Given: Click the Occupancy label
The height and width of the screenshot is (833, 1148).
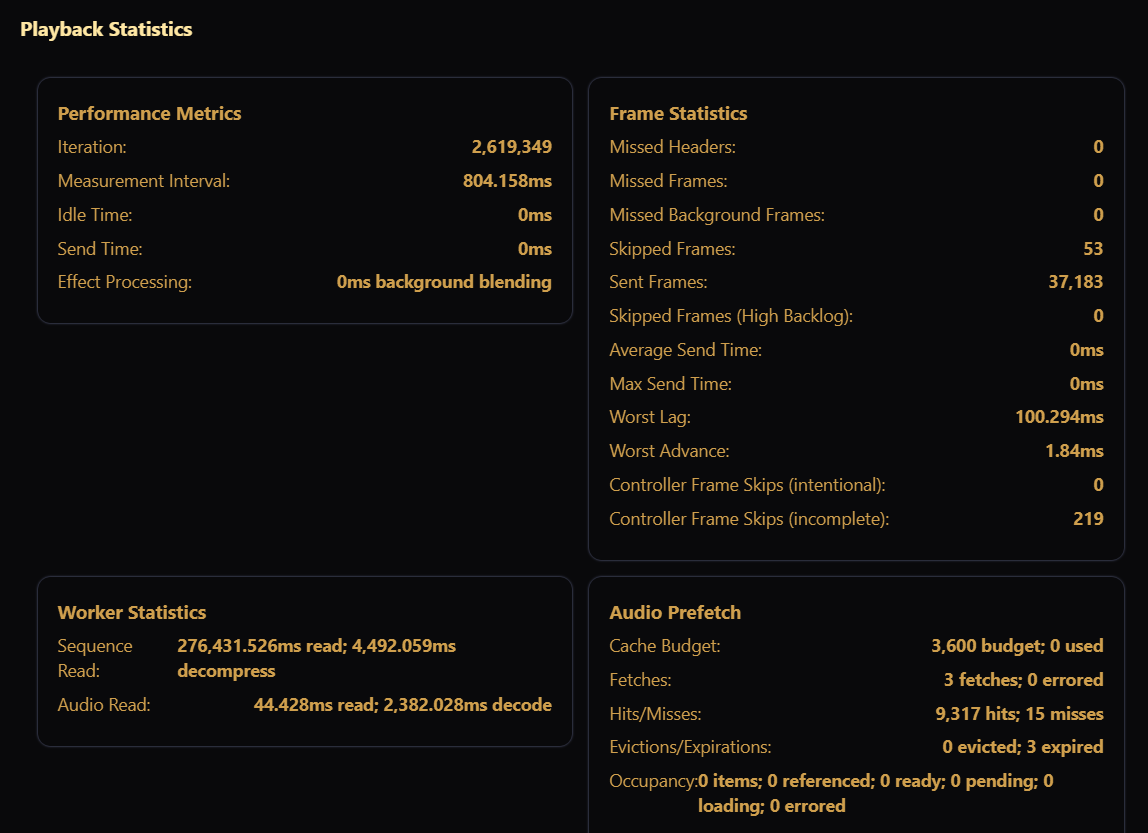Looking at the screenshot, I should pos(653,781).
